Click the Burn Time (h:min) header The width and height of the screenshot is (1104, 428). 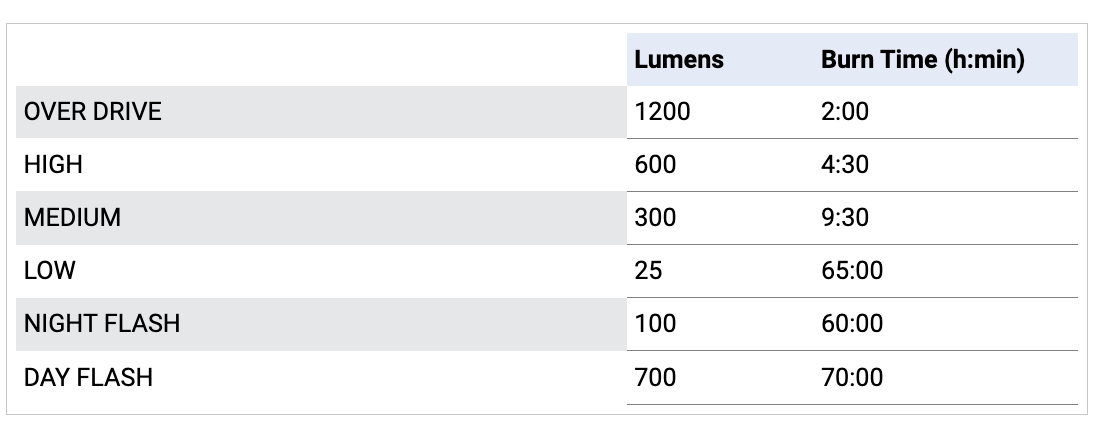pyautogui.click(x=922, y=60)
